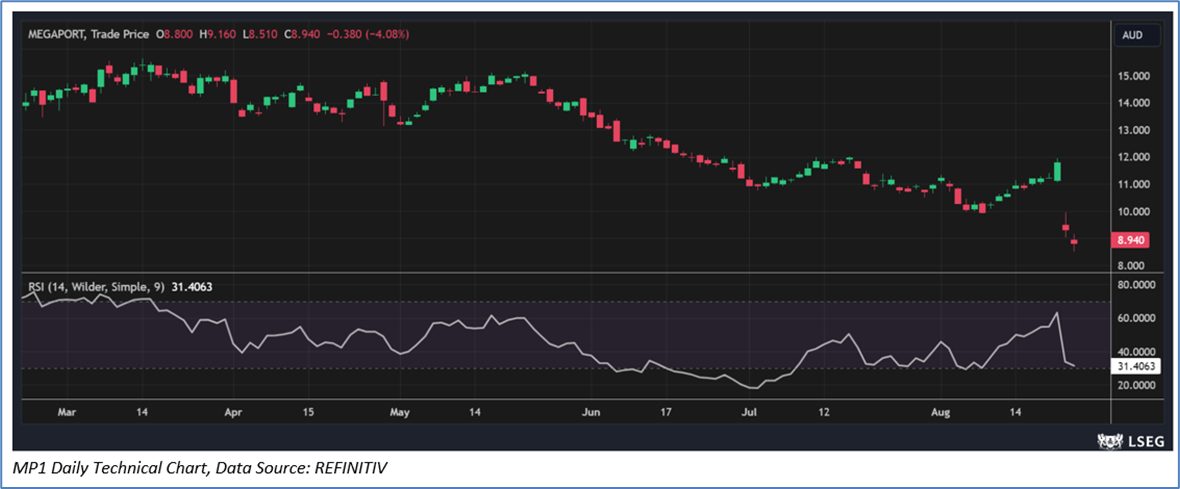Screen dimensions: 1180x489
Task: Click the MP1 Daily Technical Chart caption
Action: [200, 469]
